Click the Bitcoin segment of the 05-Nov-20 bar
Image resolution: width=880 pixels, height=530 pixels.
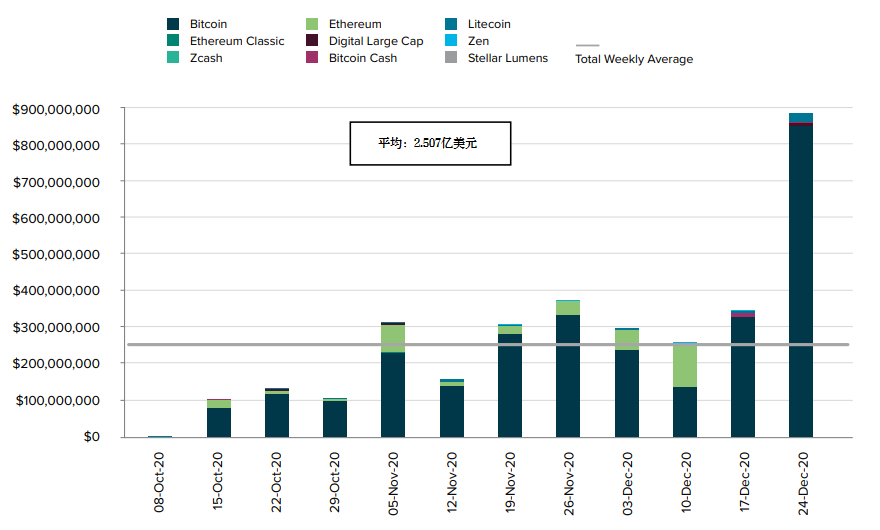tap(393, 395)
